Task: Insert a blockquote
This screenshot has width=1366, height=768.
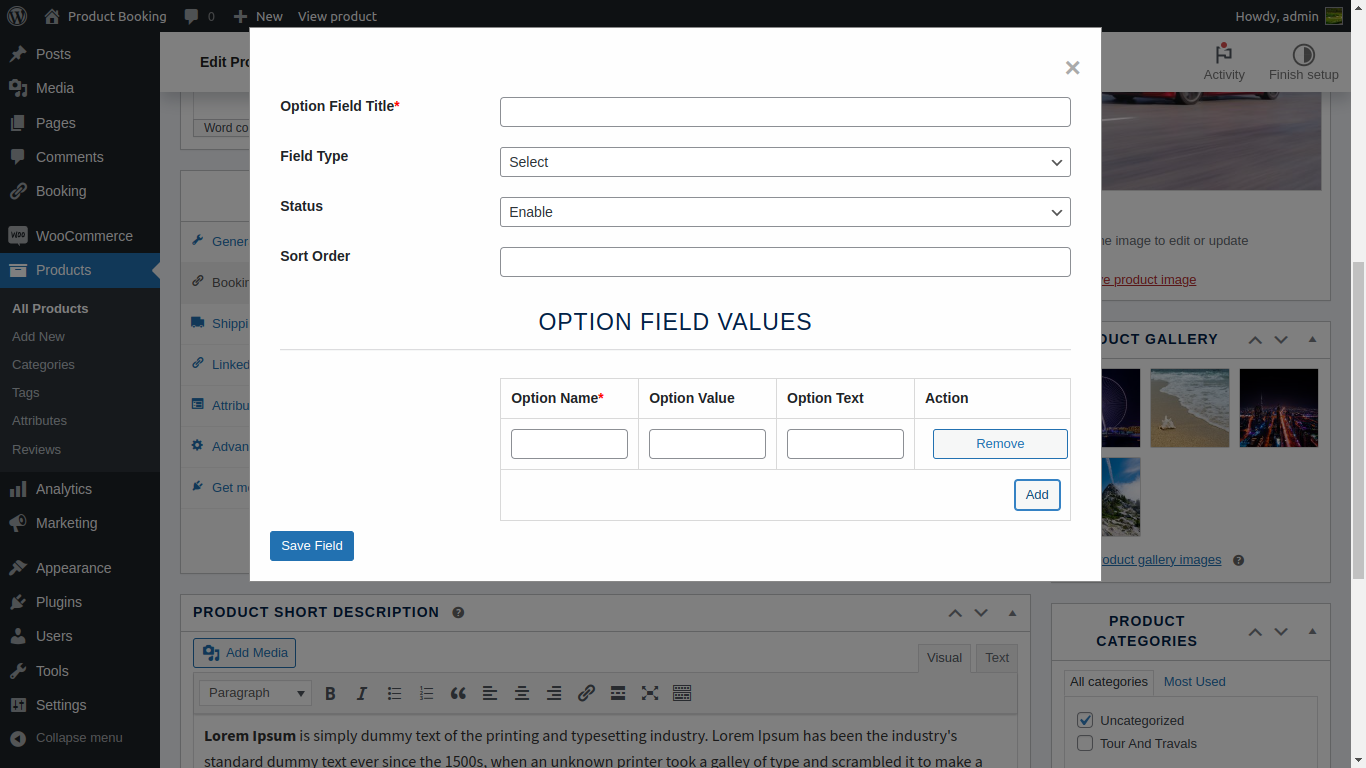Action: 458,693
